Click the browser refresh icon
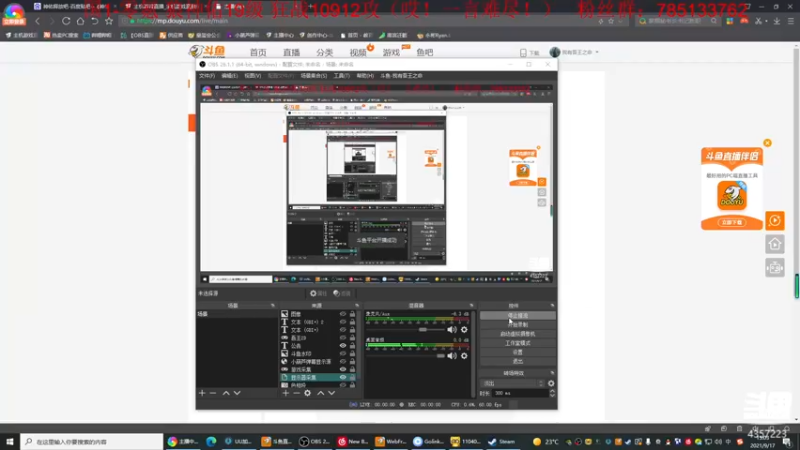 click(66, 21)
